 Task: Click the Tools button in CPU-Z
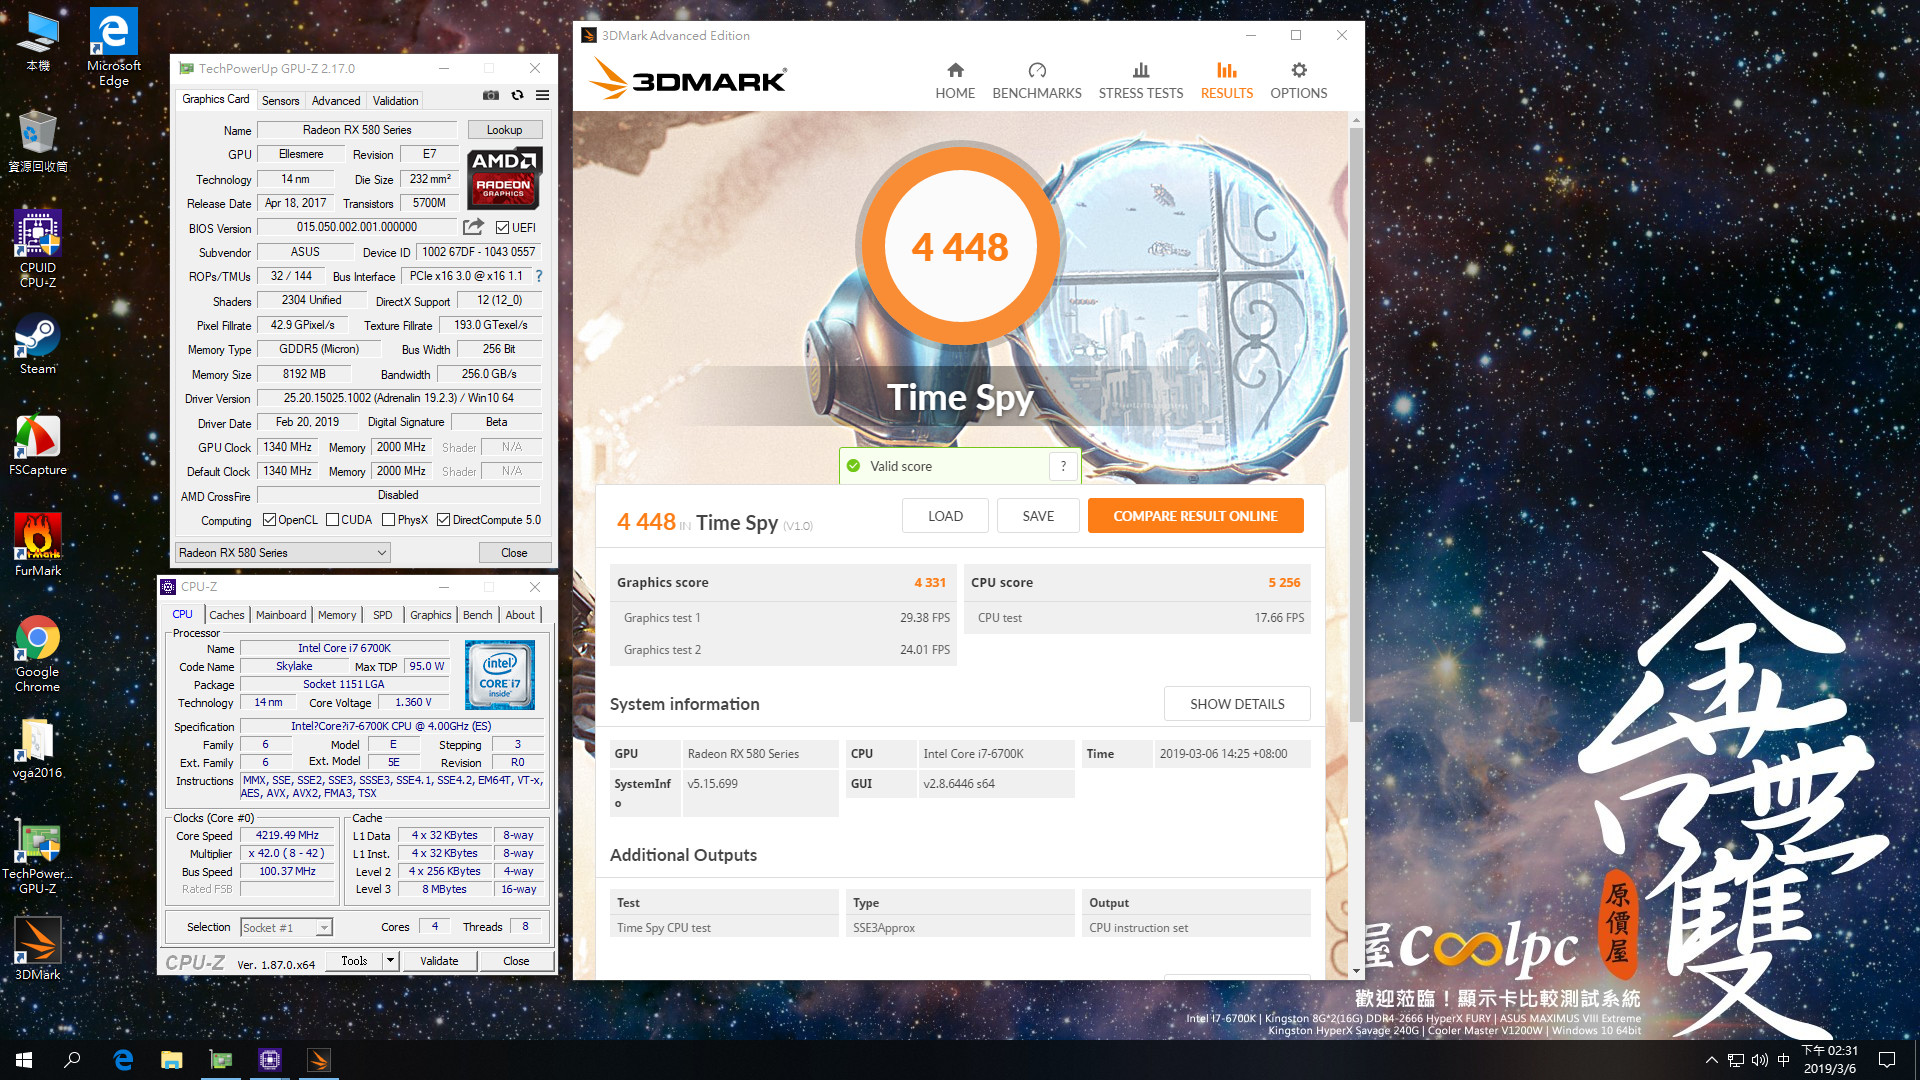tap(354, 961)
